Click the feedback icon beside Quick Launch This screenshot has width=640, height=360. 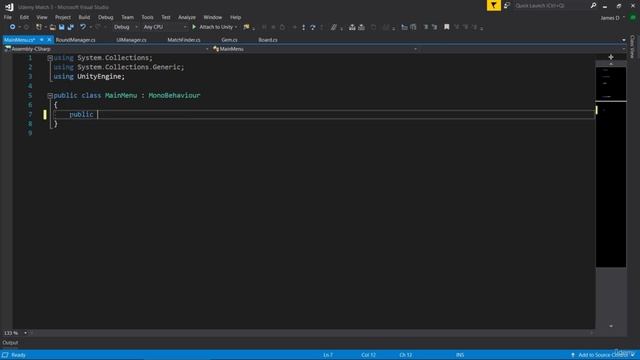click(507, 6)
